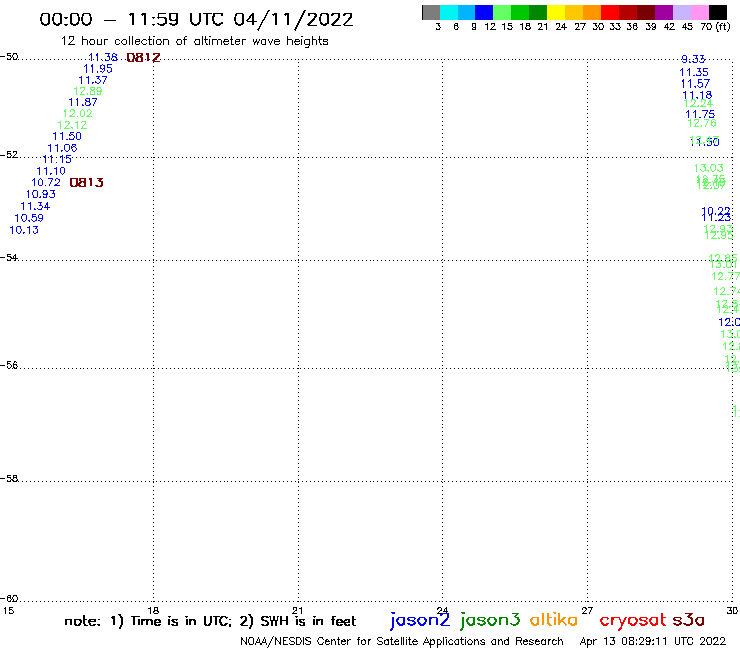The width and height of the screenshot is (740, 650).
Task: Click the jason2 satellite legend label
Action: 420,621
